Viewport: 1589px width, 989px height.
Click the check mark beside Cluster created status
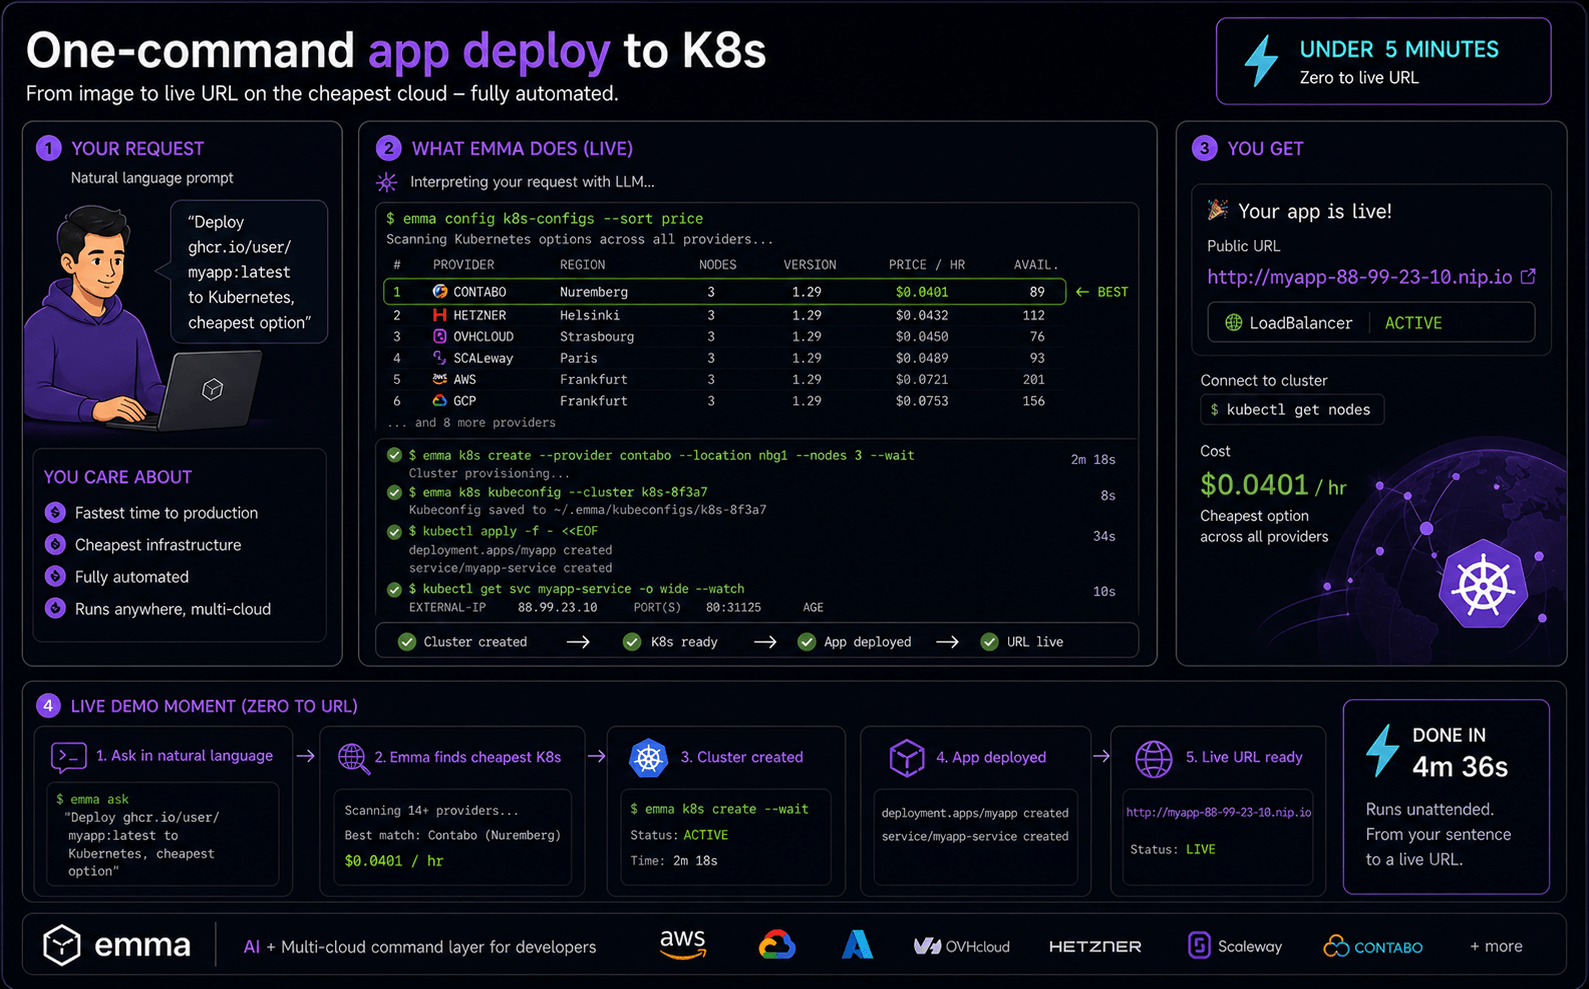tap(407, 642)
